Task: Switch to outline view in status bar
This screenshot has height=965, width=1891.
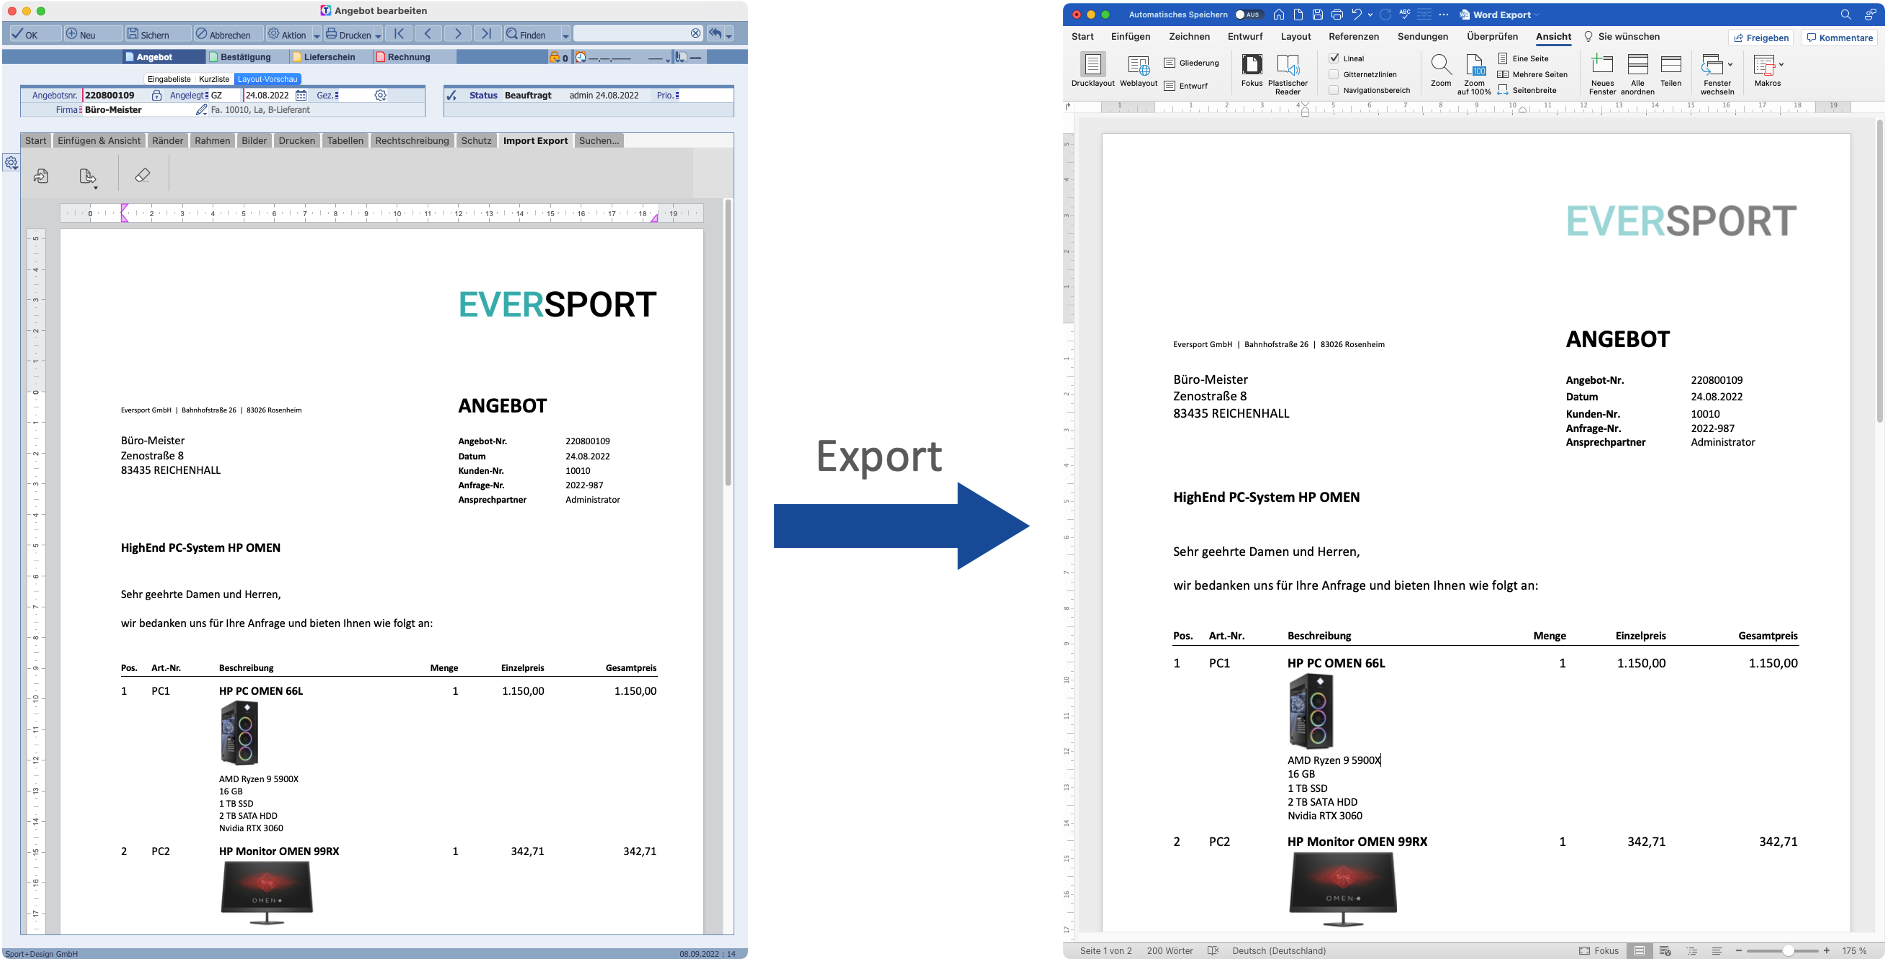Action: tap(1691, 951)
